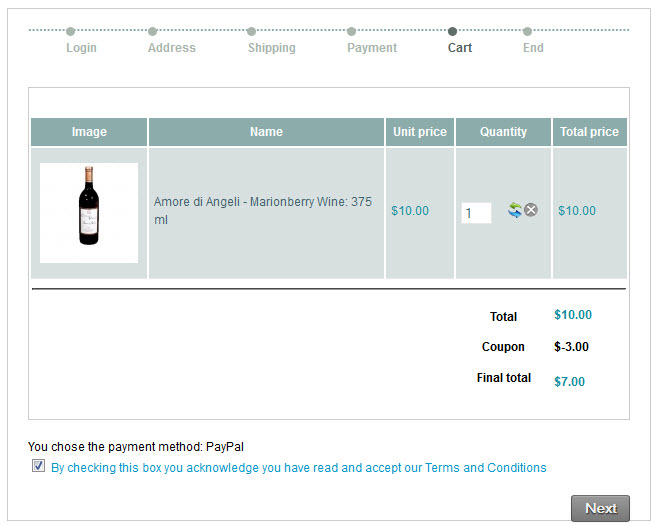The width and height of the screenshot is (655, 524).
Task: Click the Image column header
Action: point(89,132)
